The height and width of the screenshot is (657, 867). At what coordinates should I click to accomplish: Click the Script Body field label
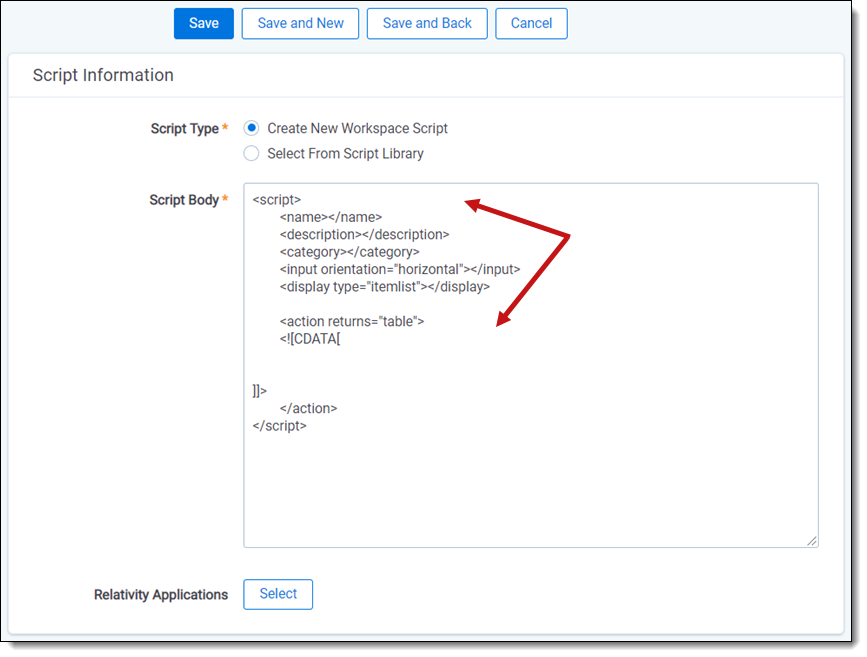tap(184, 200)
